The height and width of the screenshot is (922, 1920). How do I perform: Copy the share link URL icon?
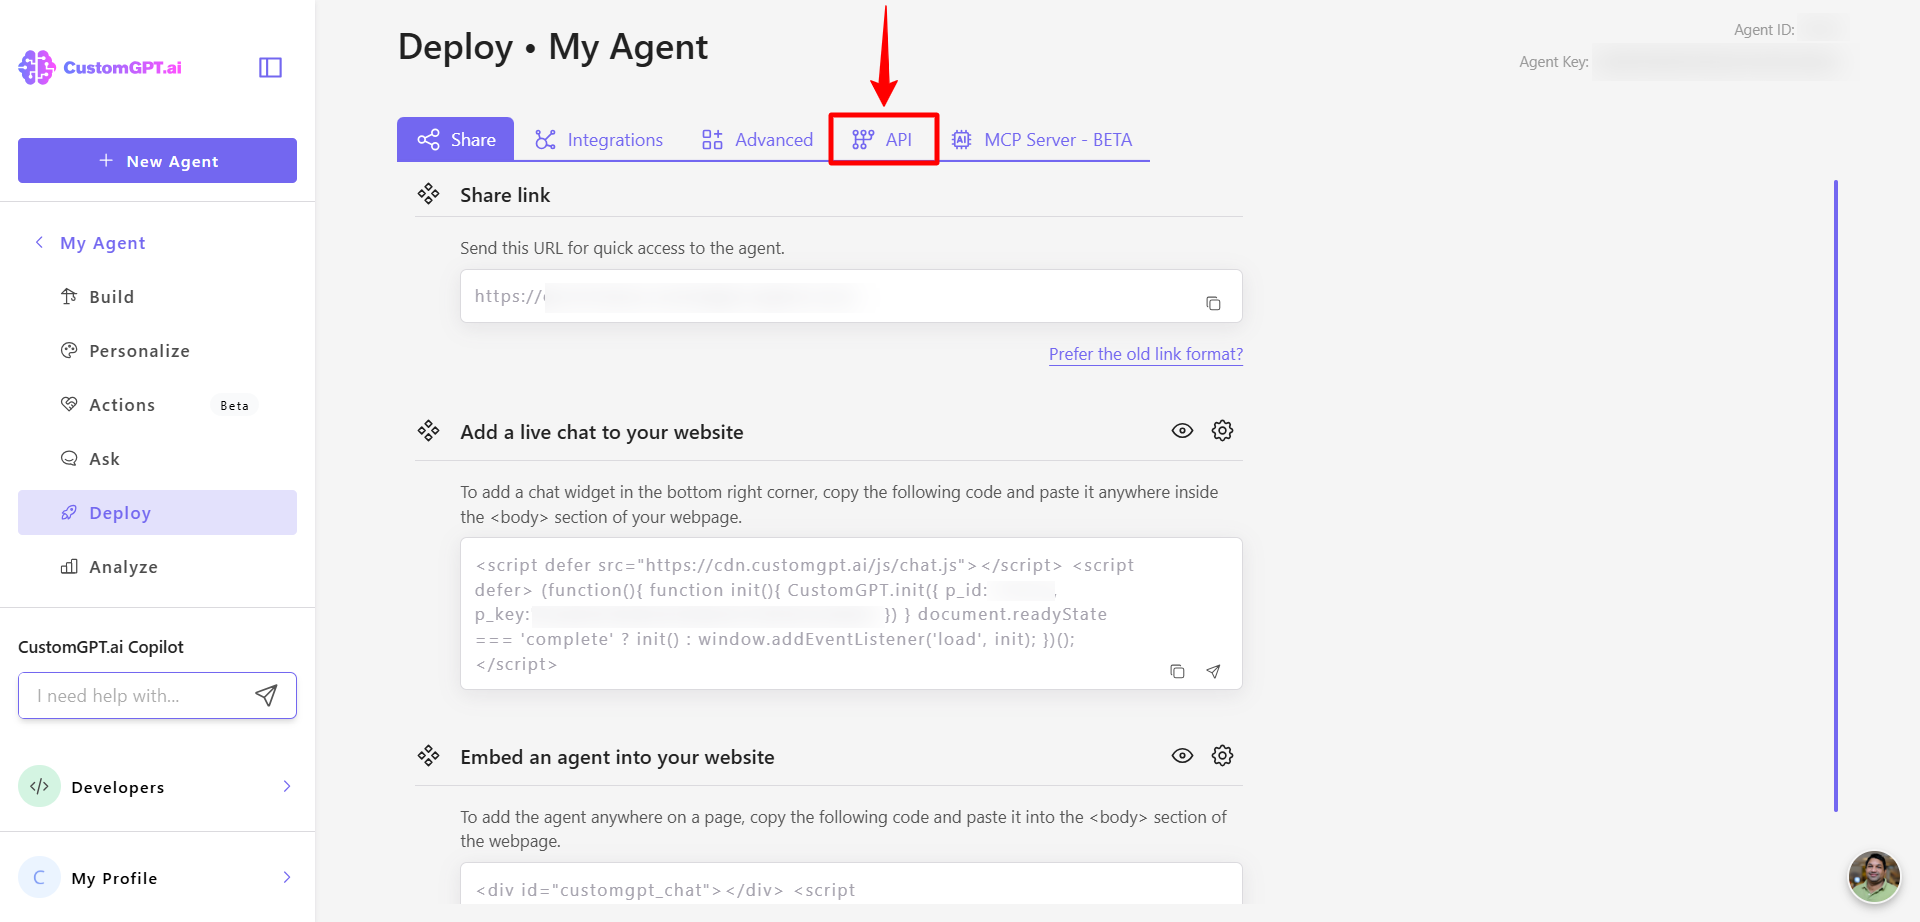click(1213, 303)
